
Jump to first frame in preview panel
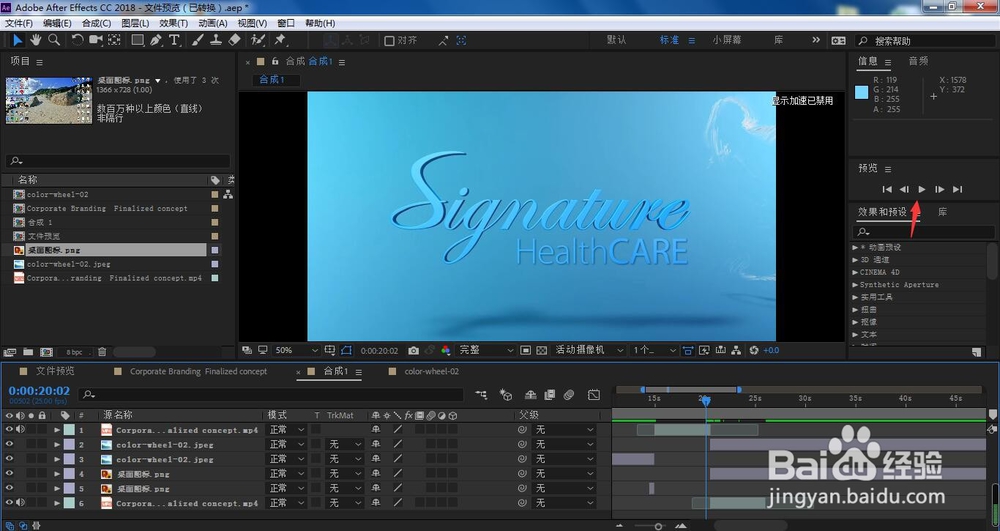click(x=886, y=189)
